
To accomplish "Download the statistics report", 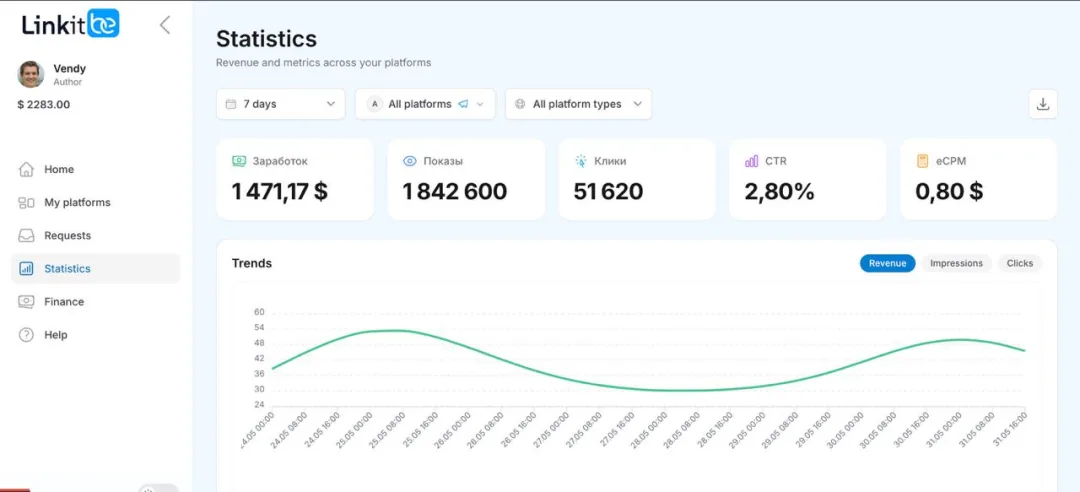I will (x=1043, y=104).
